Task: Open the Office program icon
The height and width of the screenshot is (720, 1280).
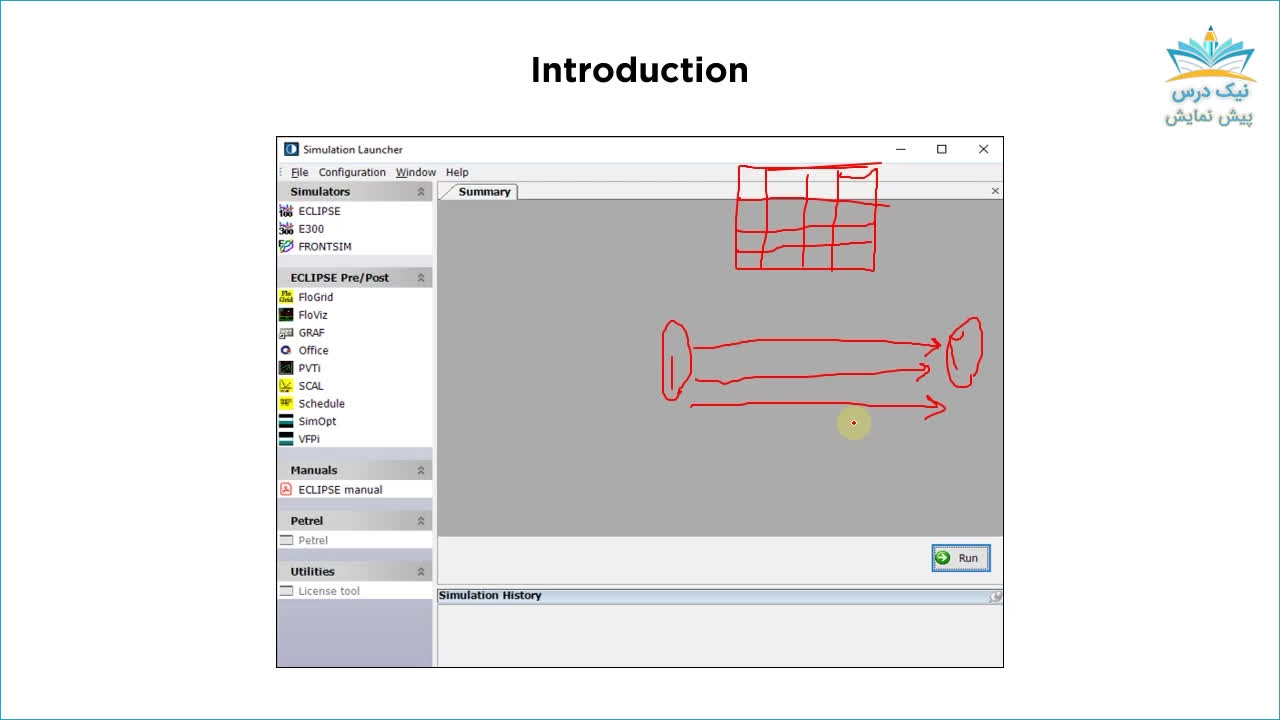Action: pyautogui.click(x=286, y=350)
